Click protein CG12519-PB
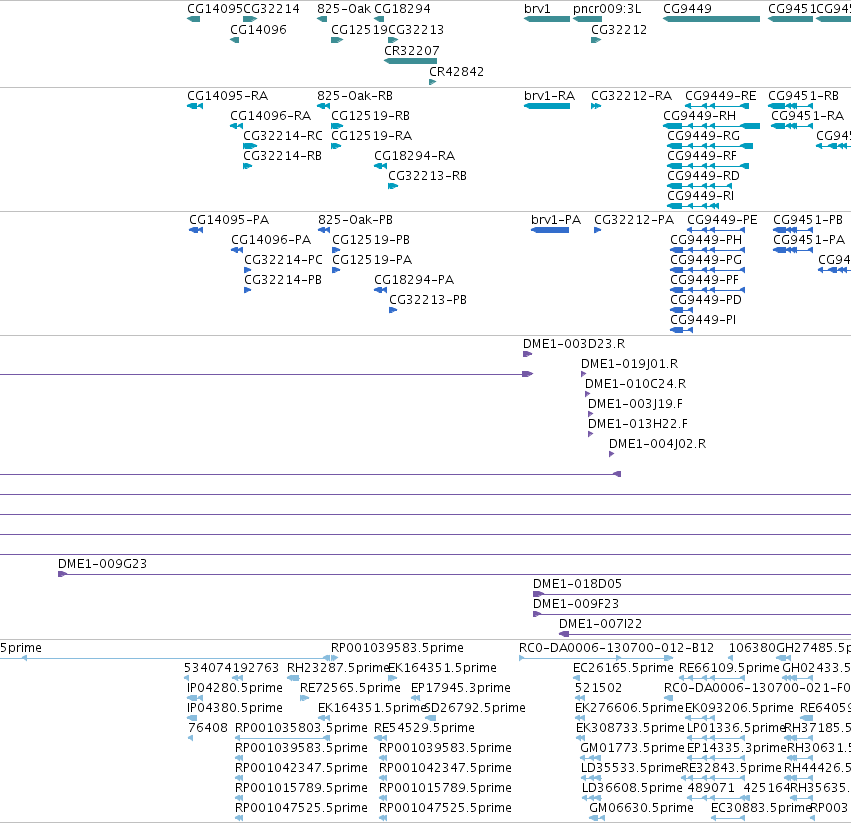This screenshot has height=823, width=851. coord(371,240)
